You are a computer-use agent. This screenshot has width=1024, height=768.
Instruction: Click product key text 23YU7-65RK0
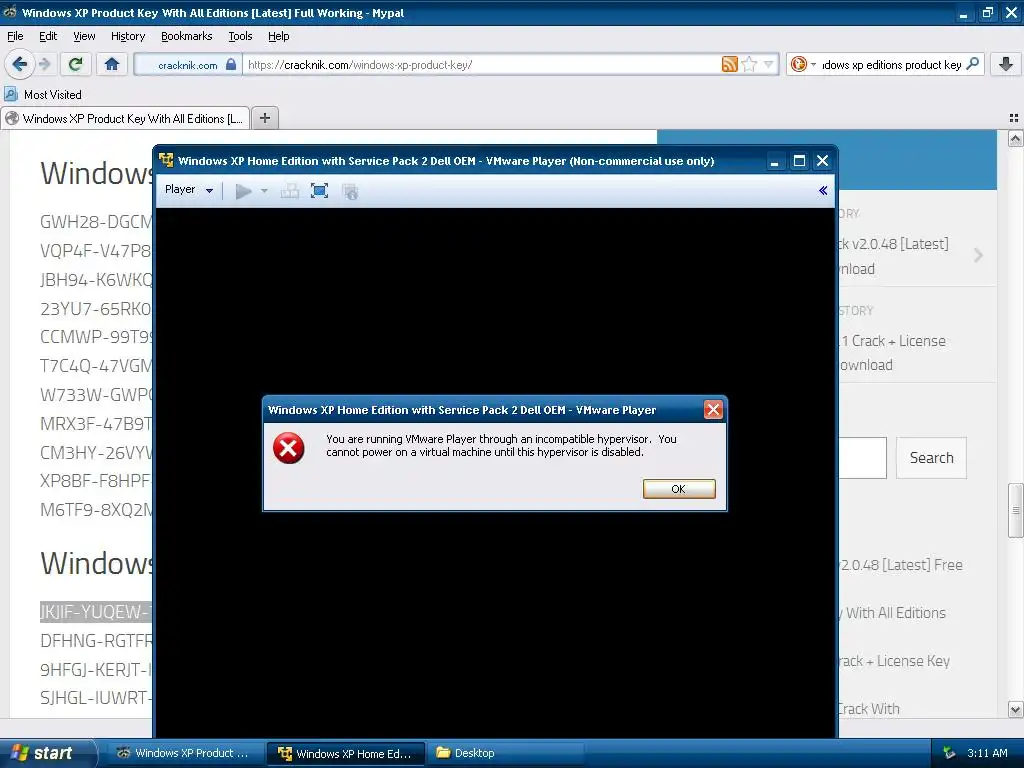96,308
